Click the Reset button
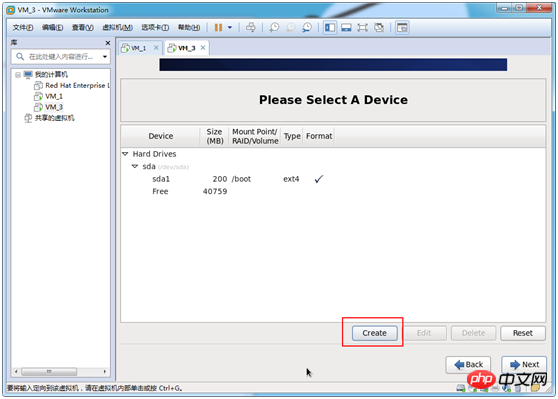Image resolution: width=558 pixels, height=399 pixels. [523, 333]
